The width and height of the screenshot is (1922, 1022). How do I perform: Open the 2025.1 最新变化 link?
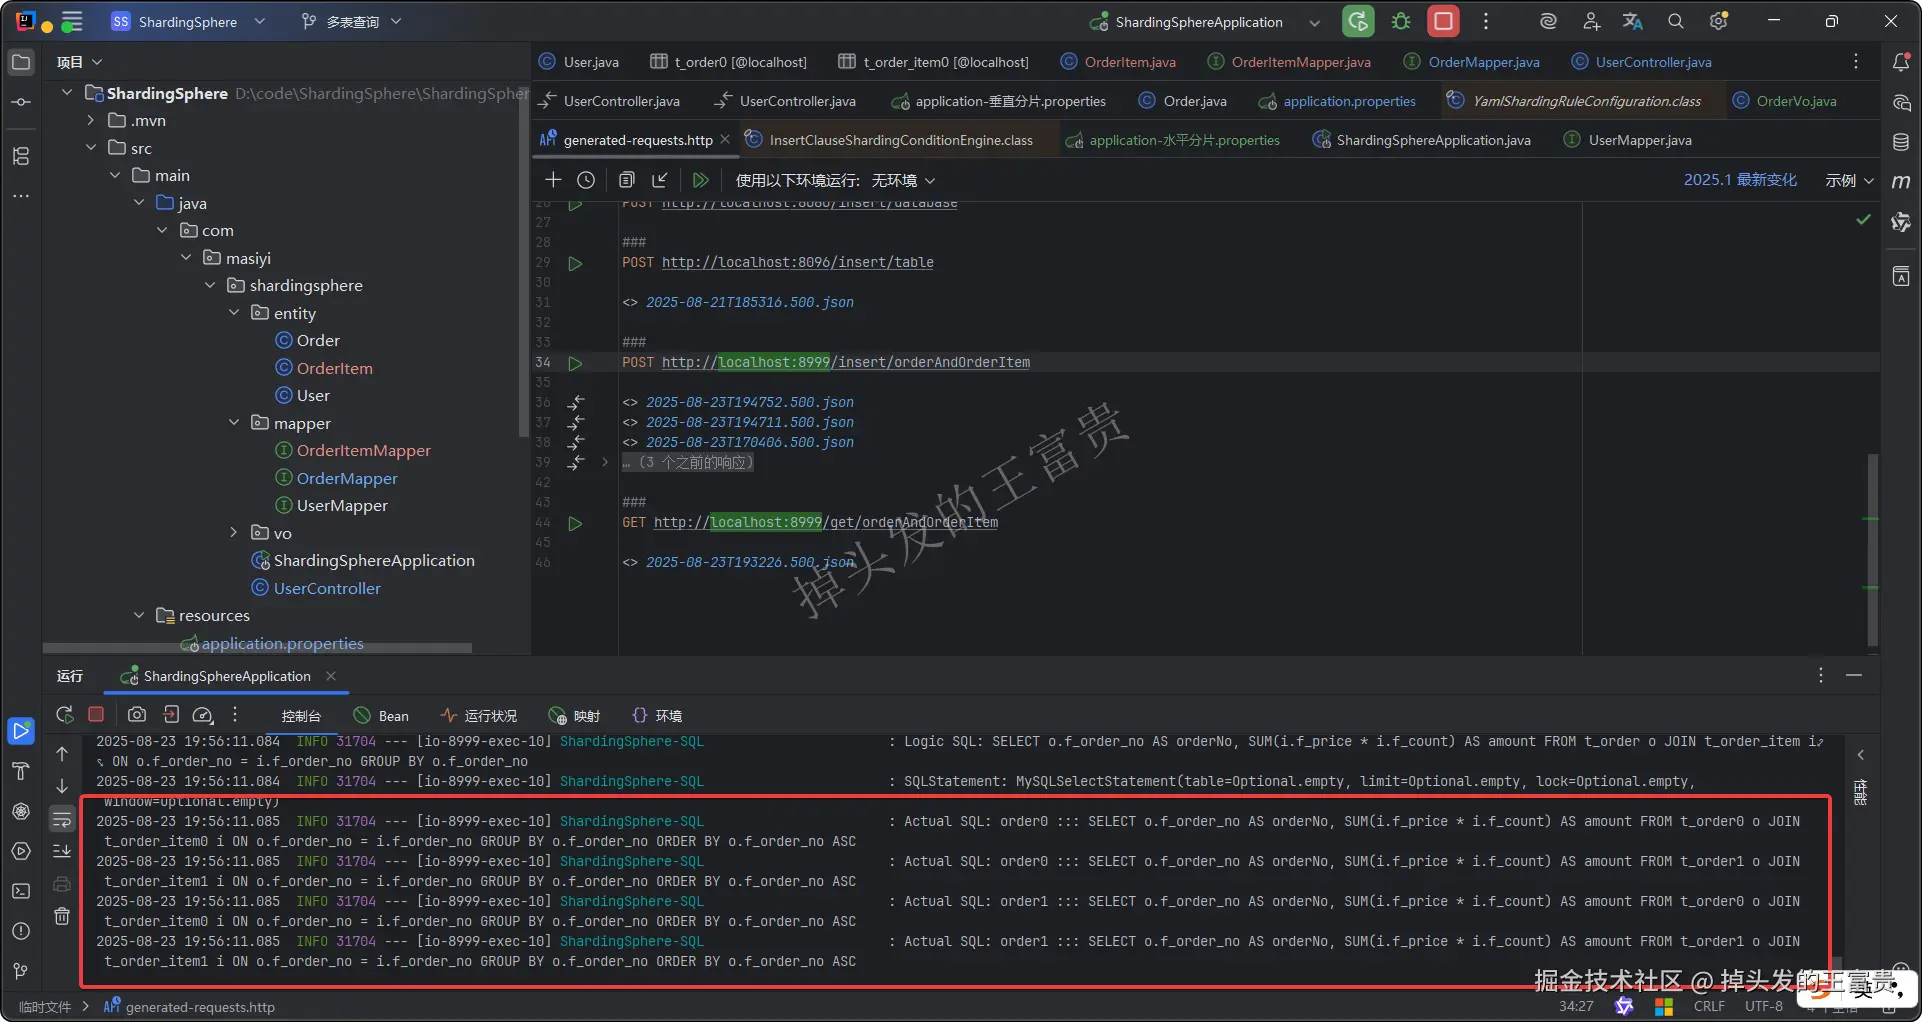click(x=1740, y=180)
